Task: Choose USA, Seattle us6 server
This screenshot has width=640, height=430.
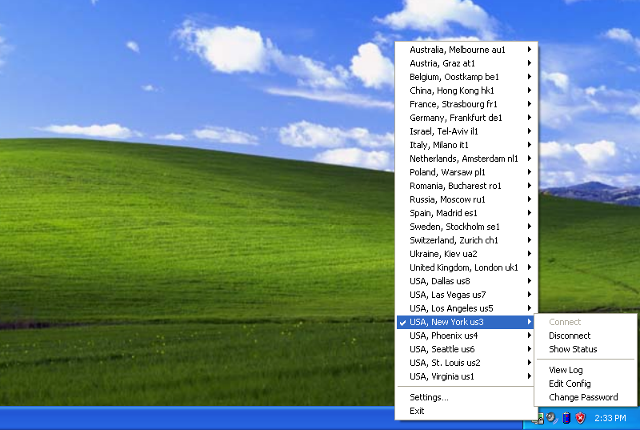Action: (466, 349)
